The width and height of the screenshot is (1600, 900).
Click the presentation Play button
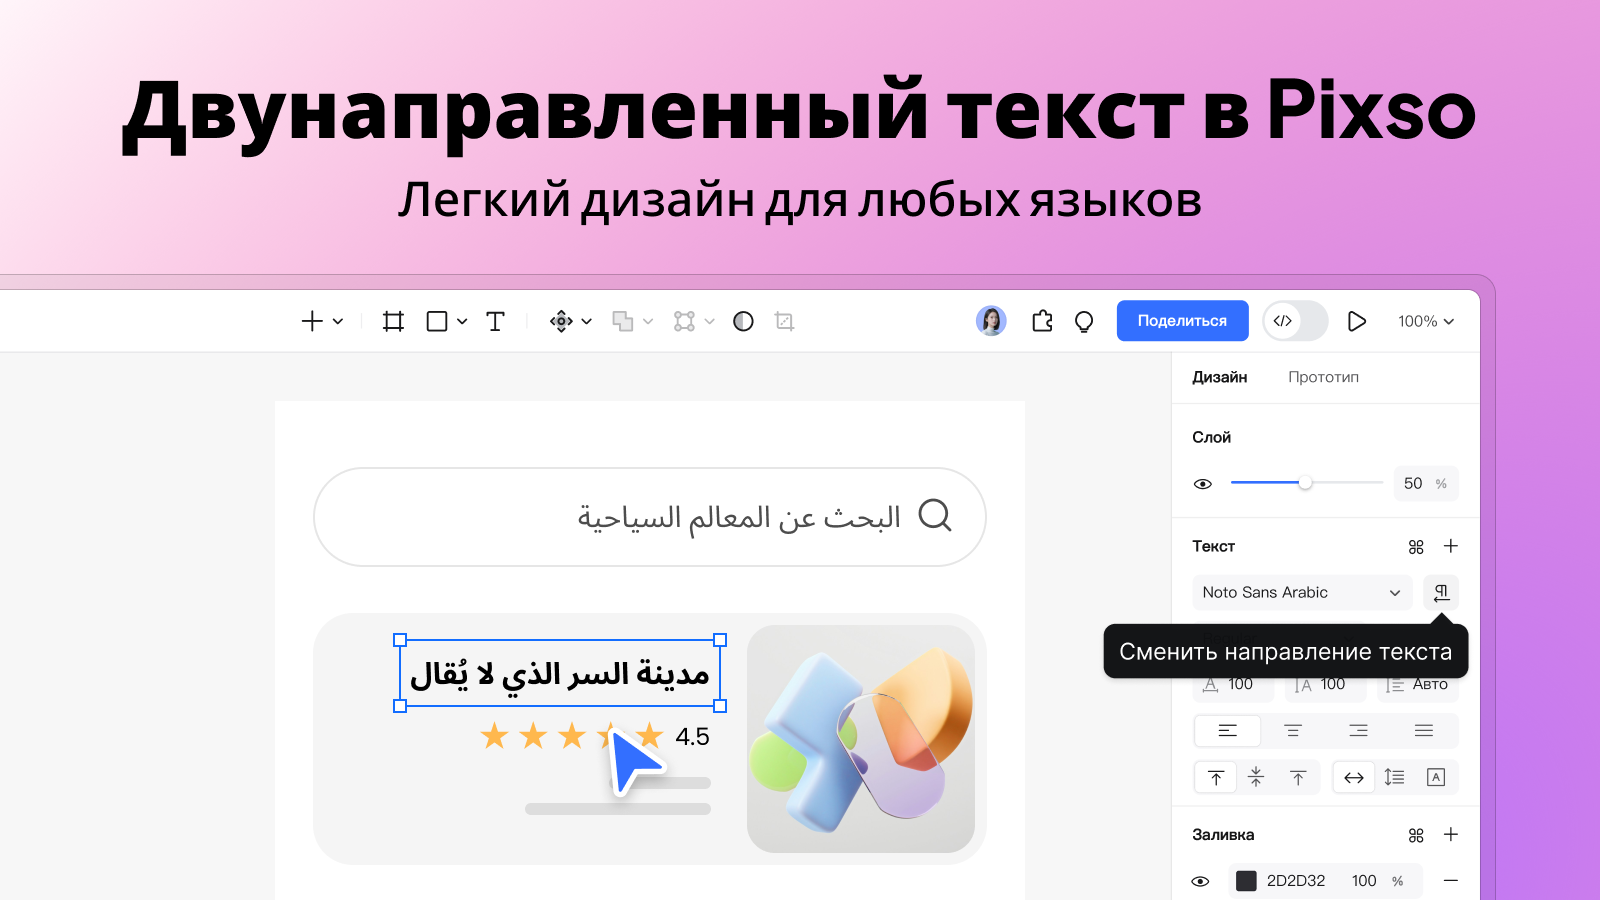(1357, 321)
